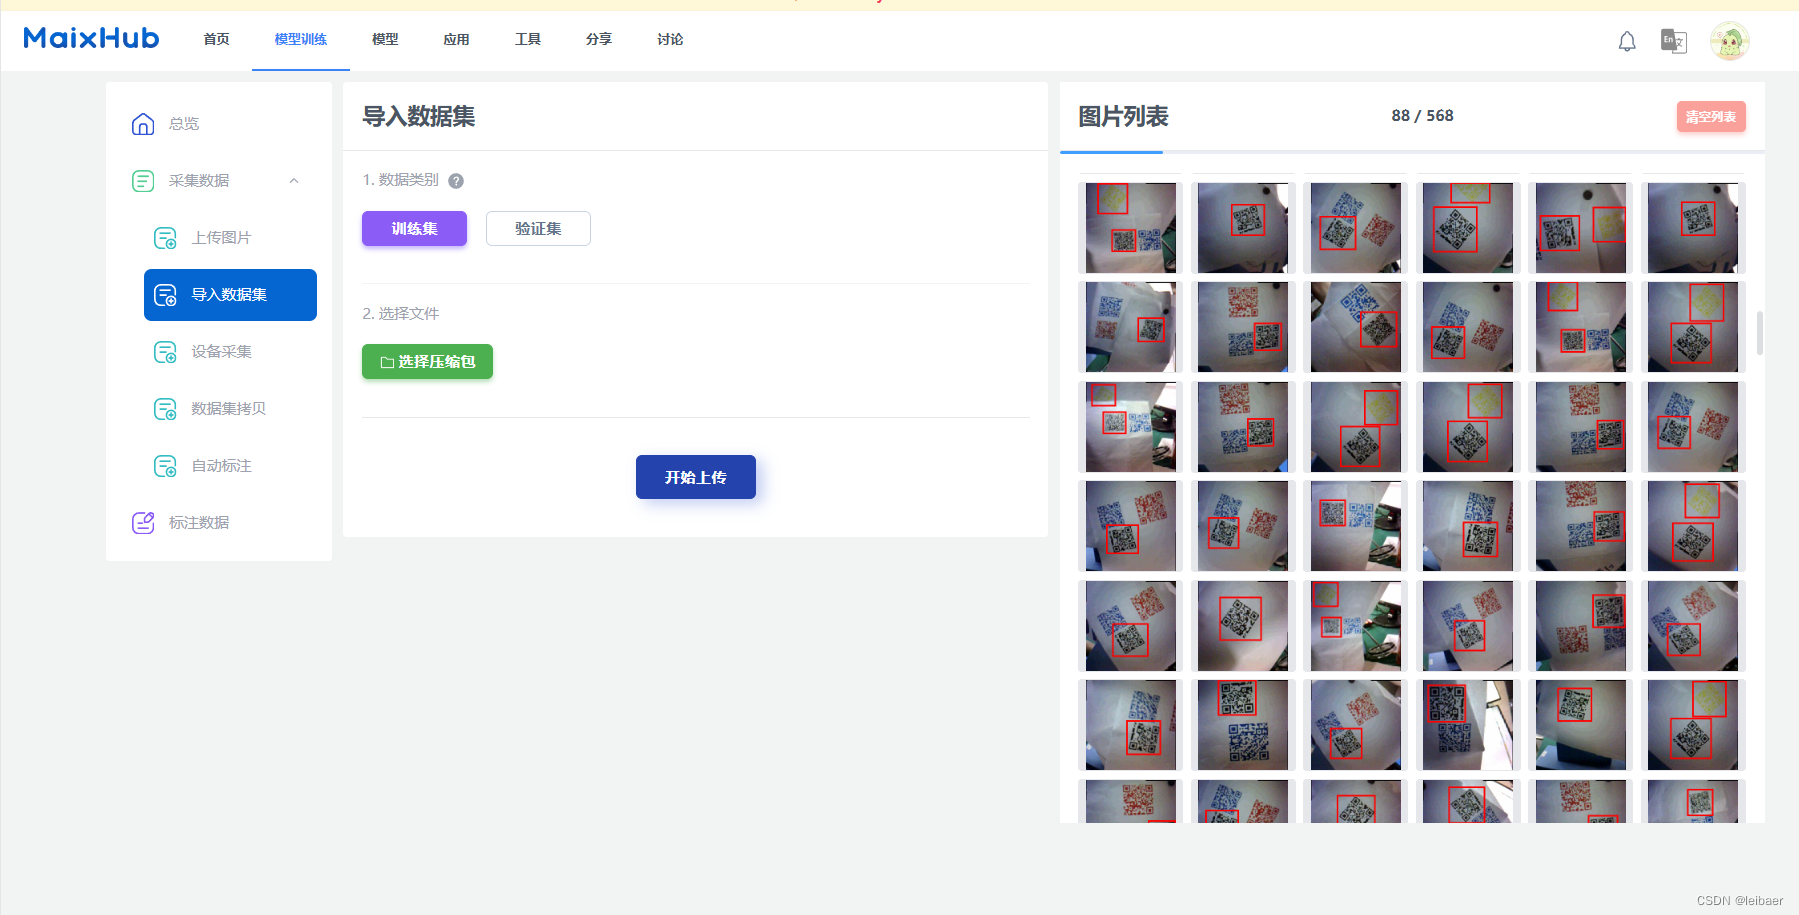Select 导入数据集 in the sidebar
The width and height of the screenshot is (1799, 915).
230,295
